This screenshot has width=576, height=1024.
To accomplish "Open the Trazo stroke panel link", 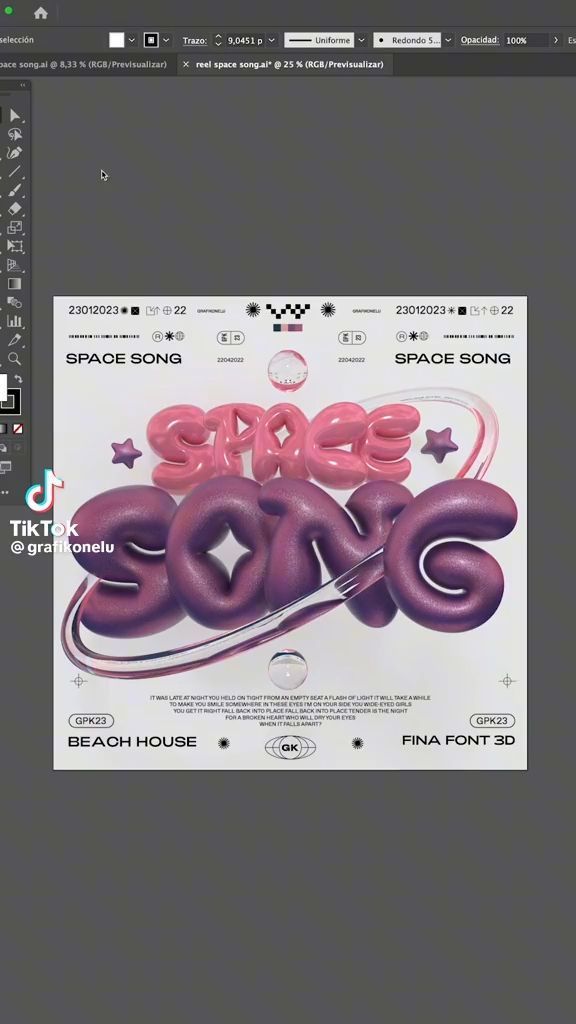I will [195, 40].
